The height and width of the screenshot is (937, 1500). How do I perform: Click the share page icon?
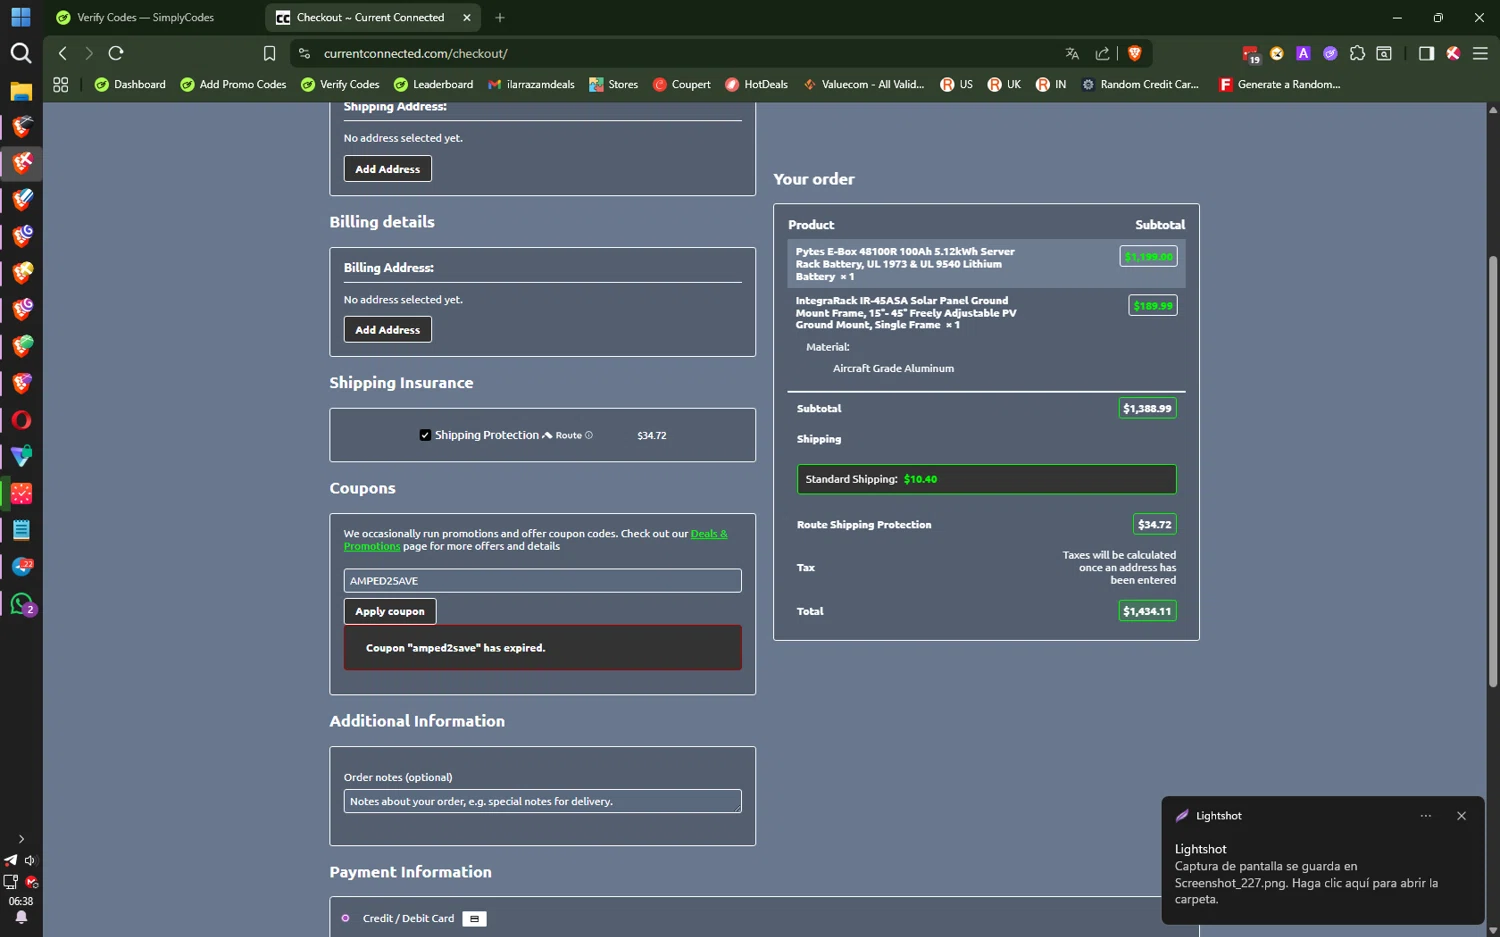tap(1102, 53)
